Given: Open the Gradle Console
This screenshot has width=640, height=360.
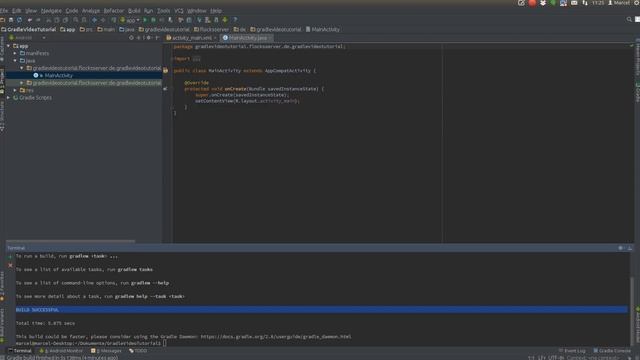Looking at the screenshot, I should 612,351.
